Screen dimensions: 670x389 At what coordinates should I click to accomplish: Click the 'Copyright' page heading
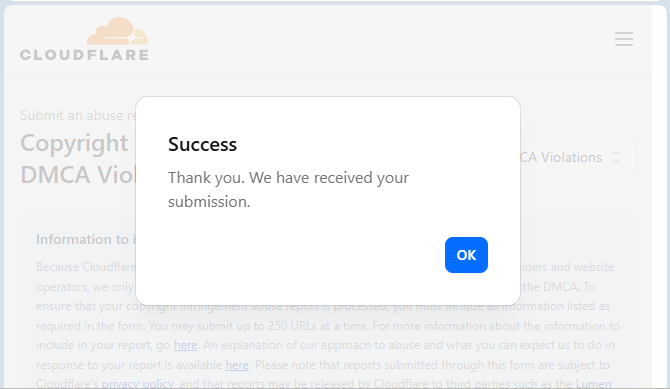click(74, 143)
